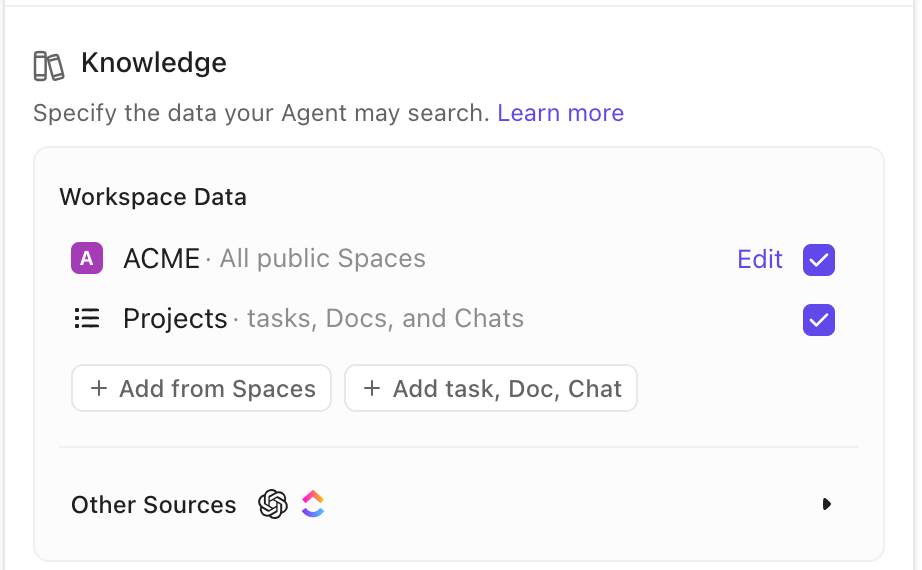922x570 pixels.
Task: Select the ACME workspace name
Action: click(x=161, y=259)
